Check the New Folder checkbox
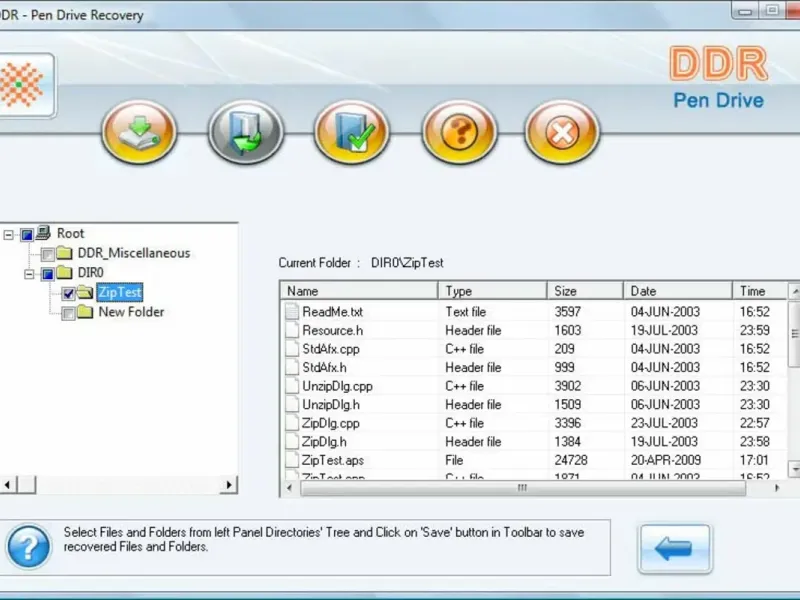The image size is (800, 600). [69, 313]
